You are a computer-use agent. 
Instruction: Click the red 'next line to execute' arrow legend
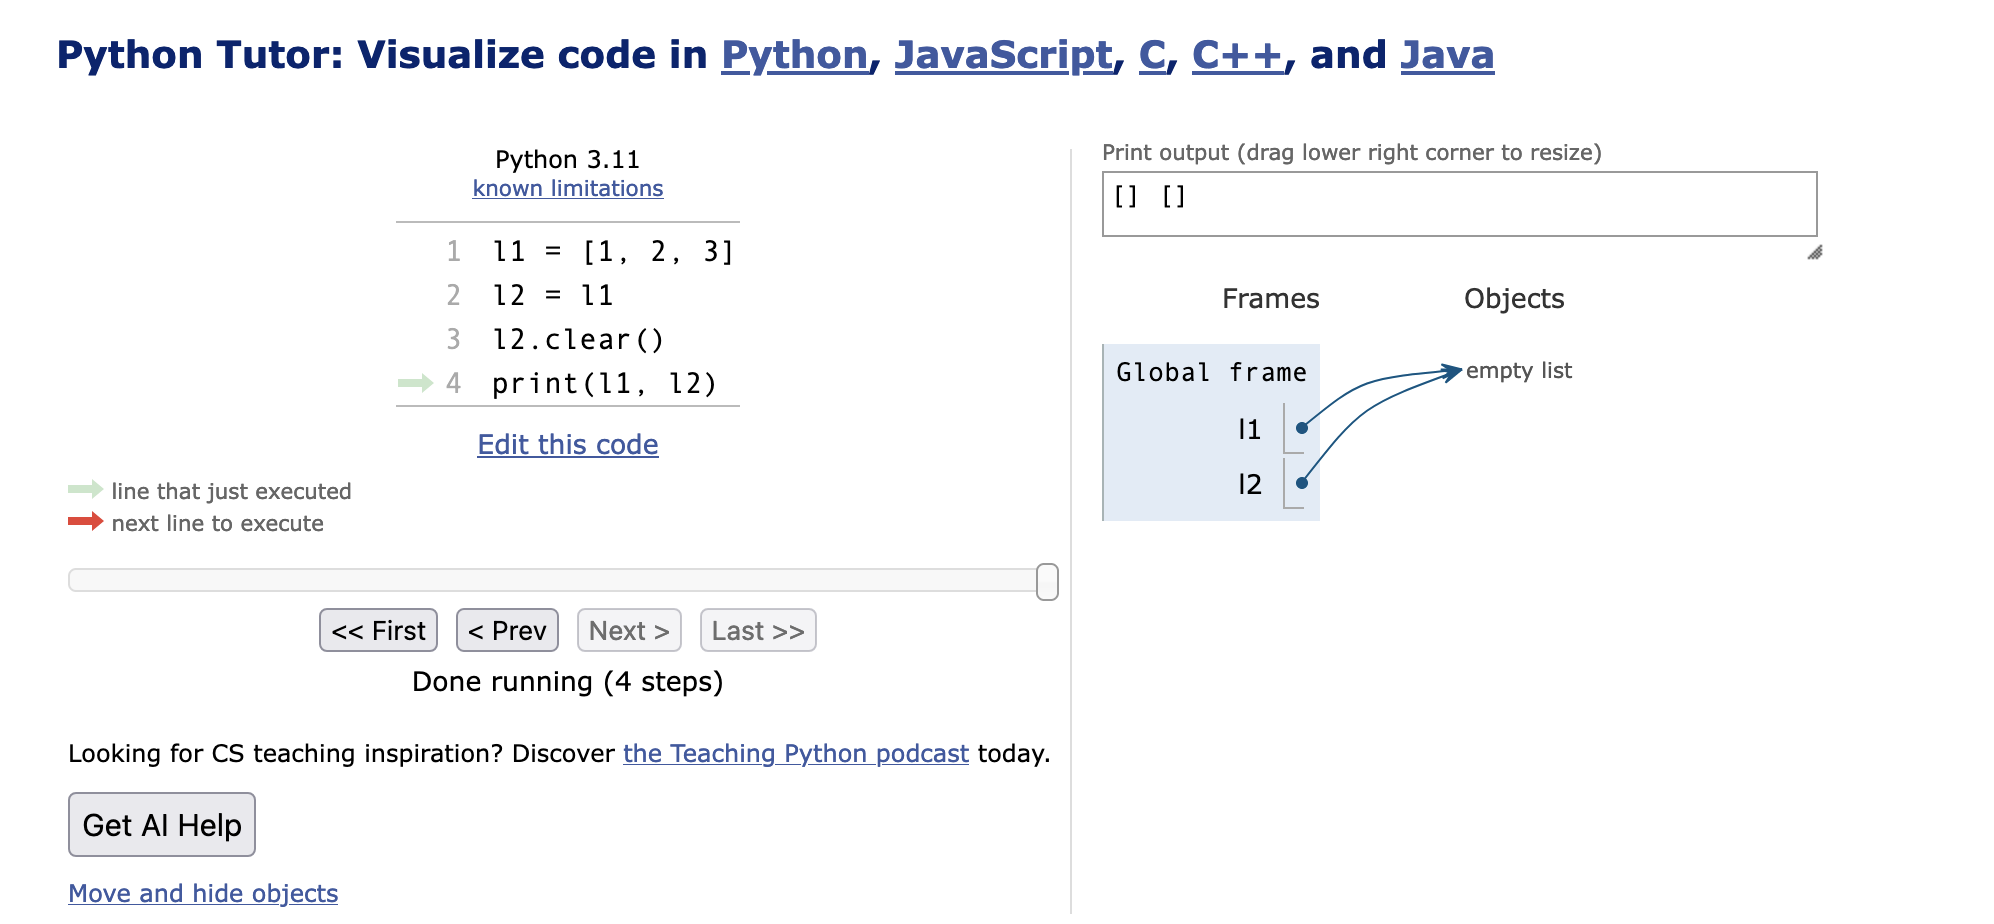pos(85,521)
